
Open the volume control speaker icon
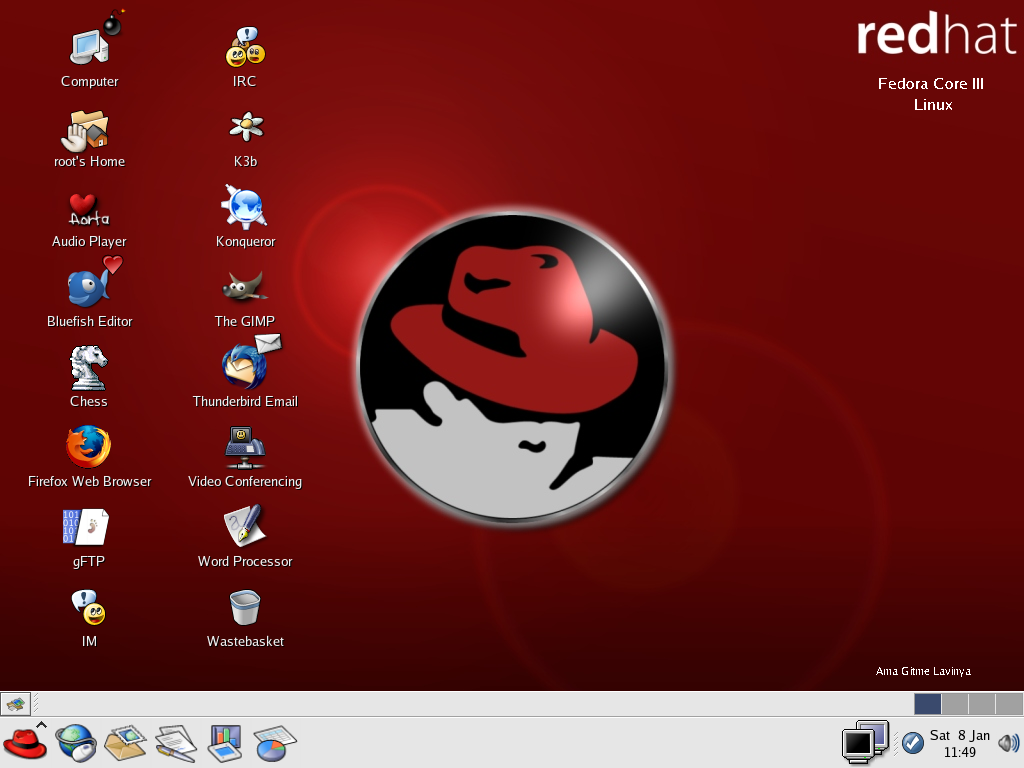click(x=1009, y=743)
